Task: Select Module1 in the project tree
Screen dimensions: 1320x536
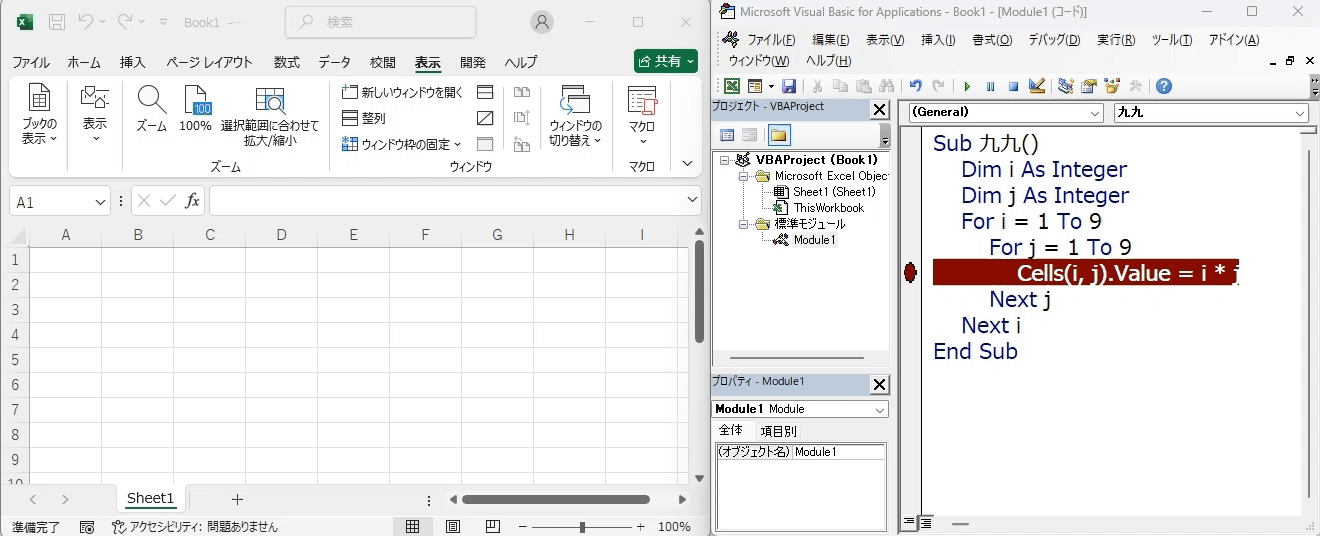Action: coord(814,240)
